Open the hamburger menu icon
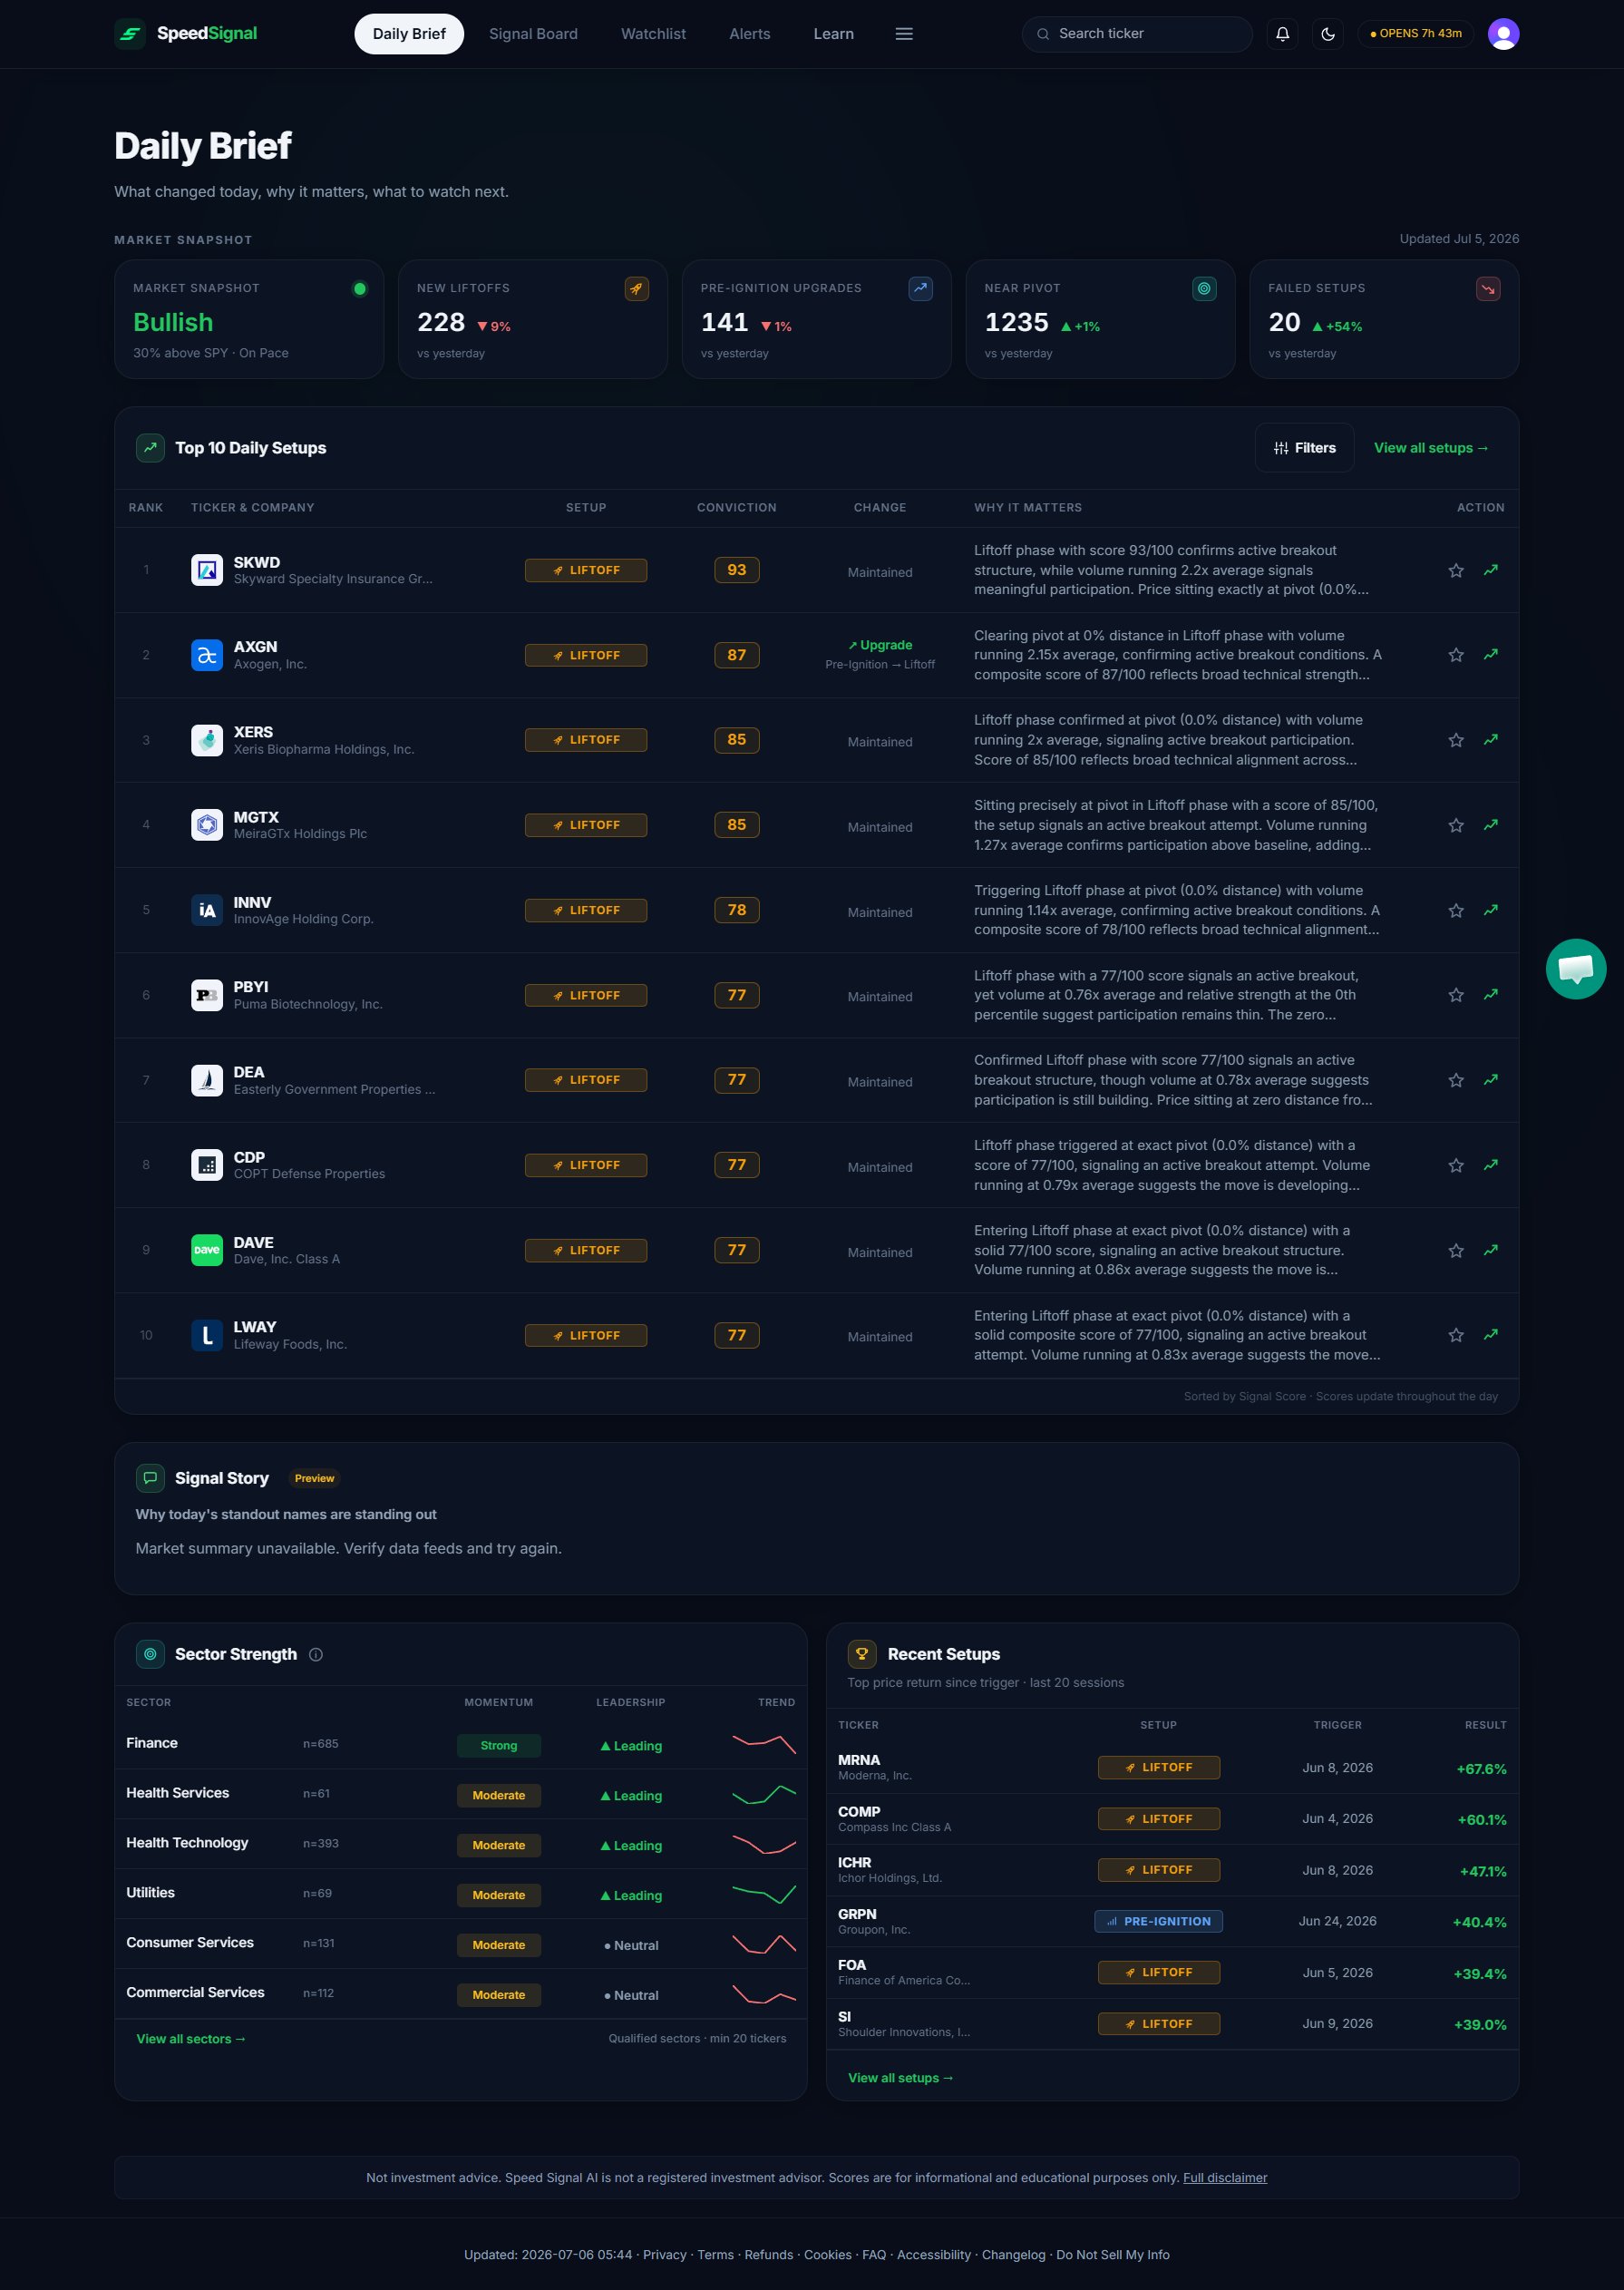The image size is (1624, 2290). (904, 34)
